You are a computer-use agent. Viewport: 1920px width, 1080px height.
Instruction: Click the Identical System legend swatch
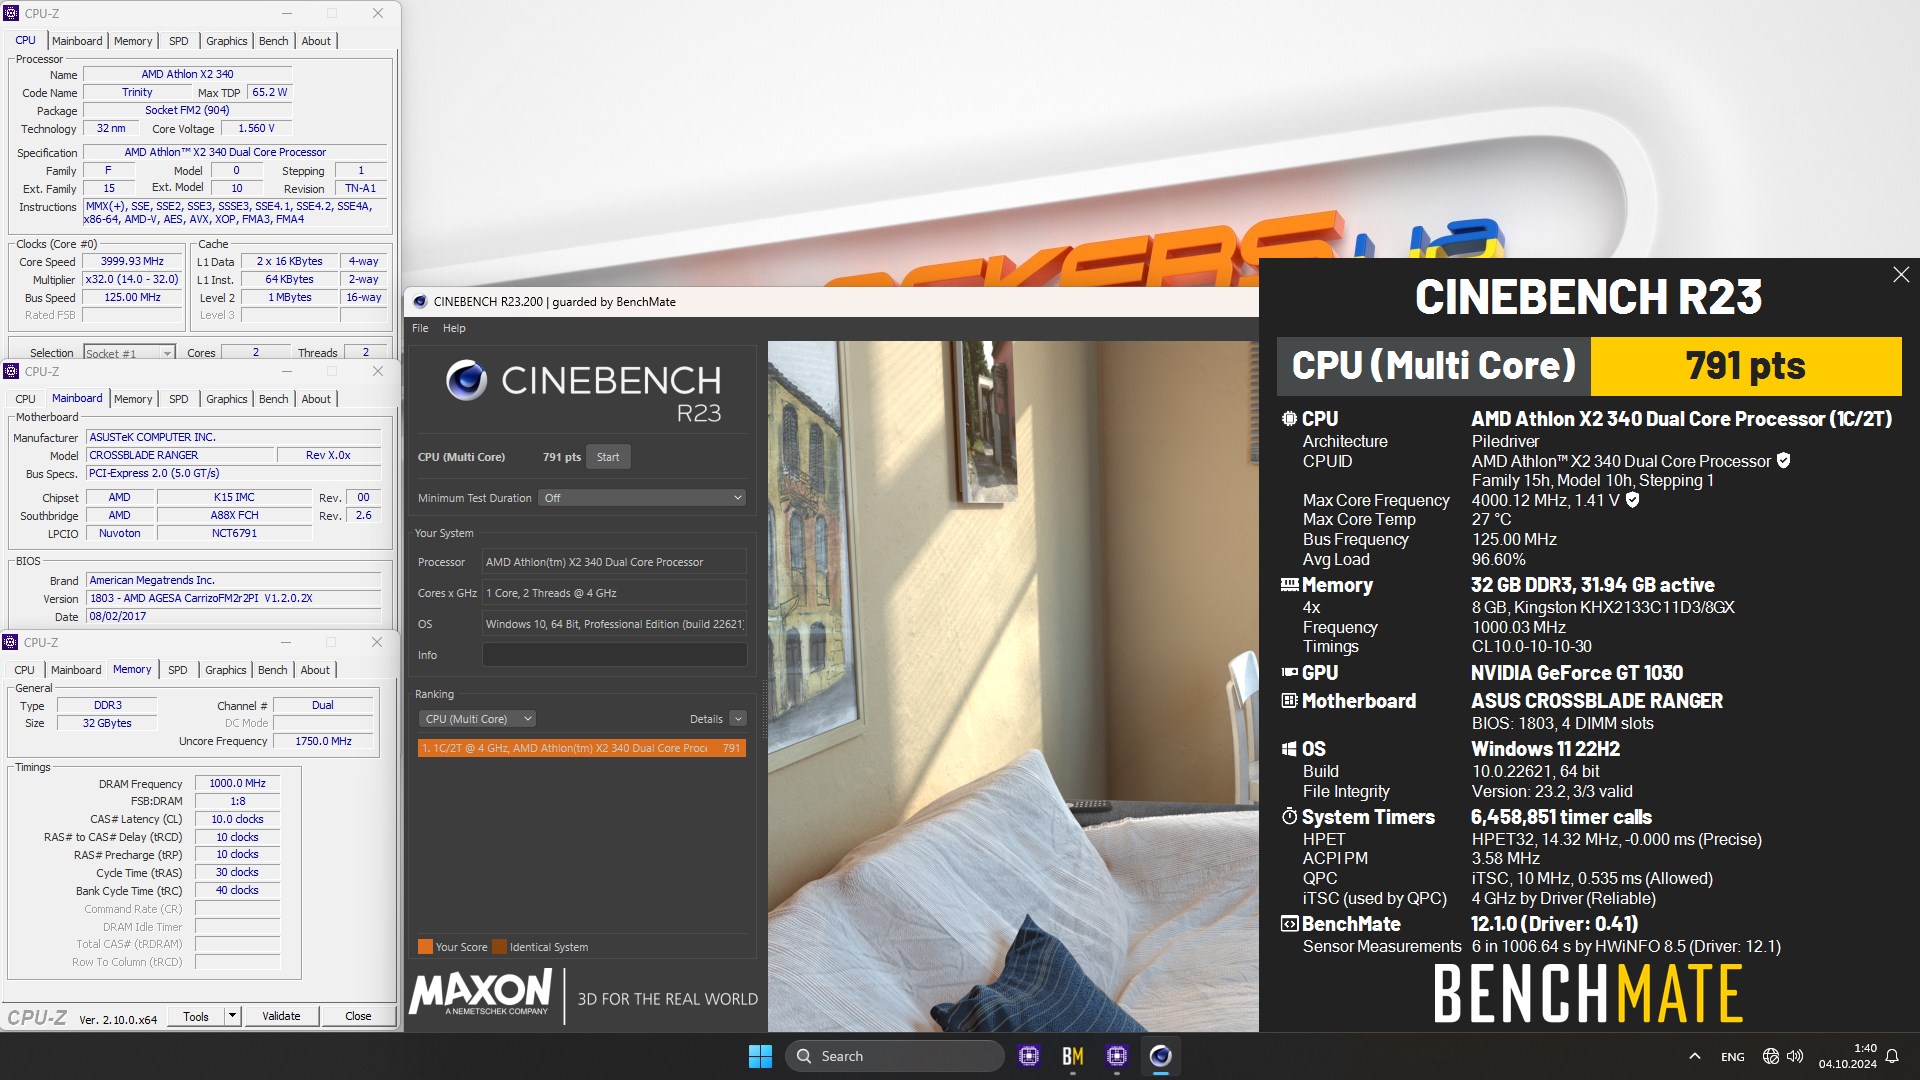coord(499,946)
